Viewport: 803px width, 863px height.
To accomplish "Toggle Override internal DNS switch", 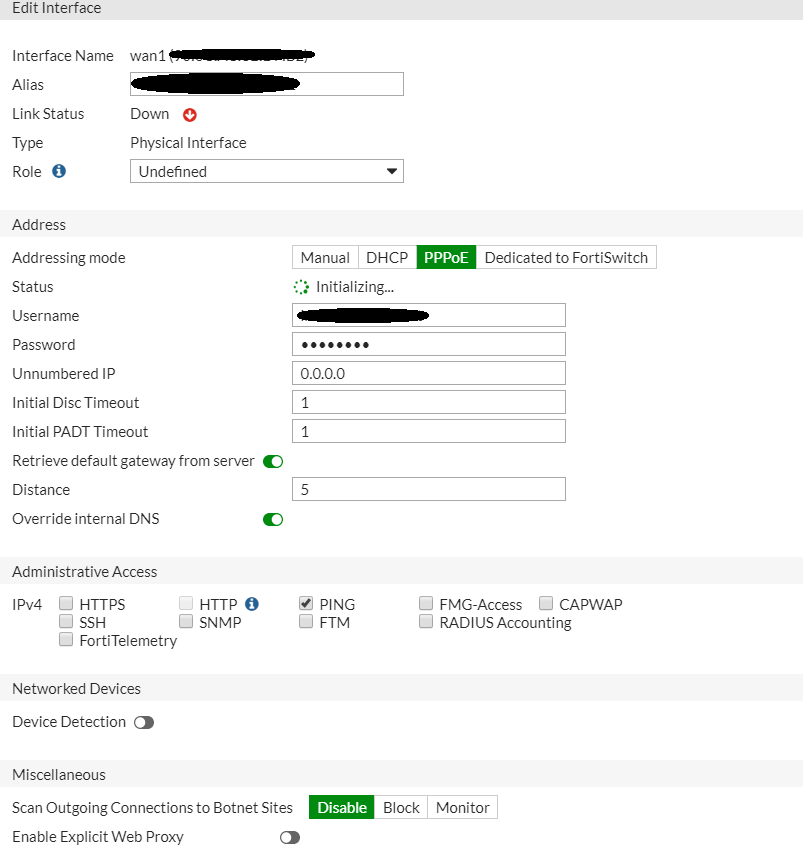I will (273, 519).
